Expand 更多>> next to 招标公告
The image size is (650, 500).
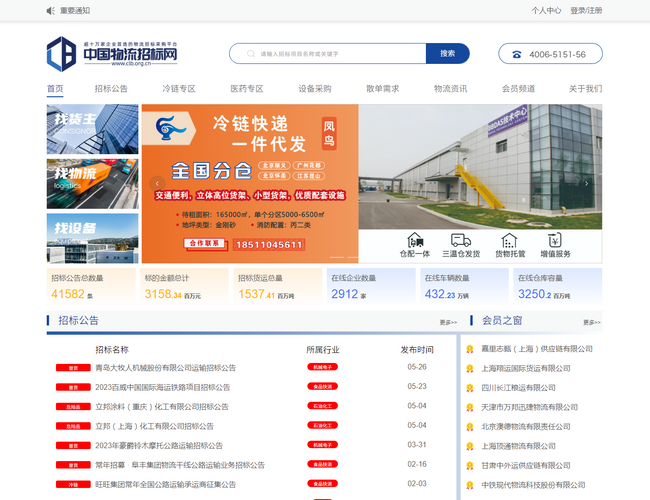(448, 322)
